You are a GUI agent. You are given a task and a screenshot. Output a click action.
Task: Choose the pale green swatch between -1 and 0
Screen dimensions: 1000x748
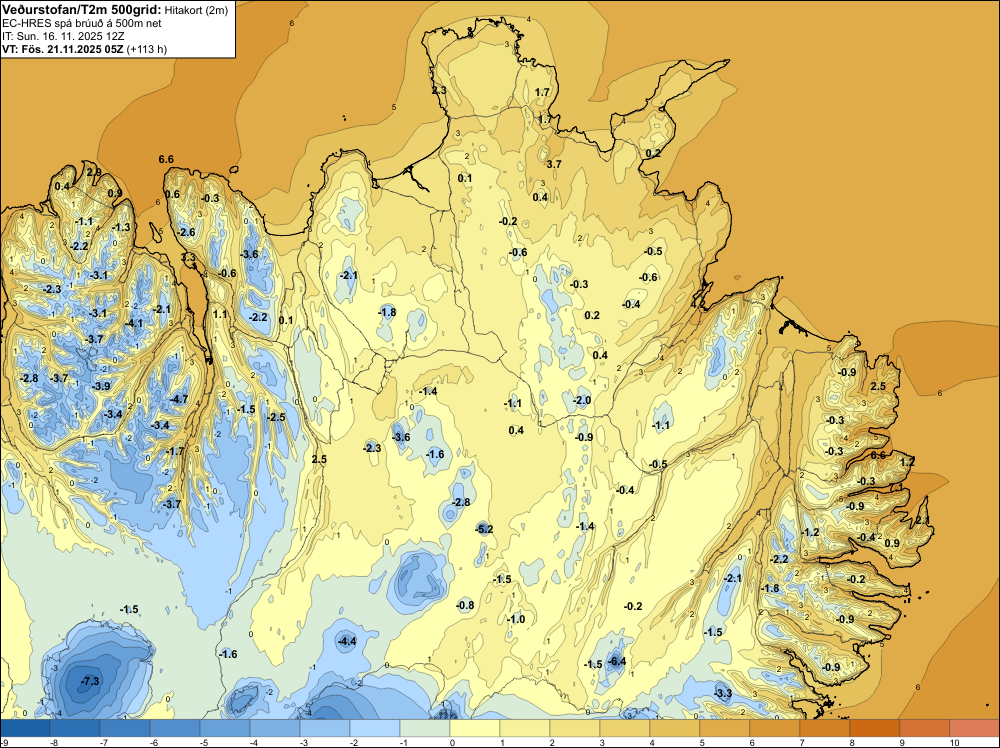pyautogui.click(x=425, y=728)
